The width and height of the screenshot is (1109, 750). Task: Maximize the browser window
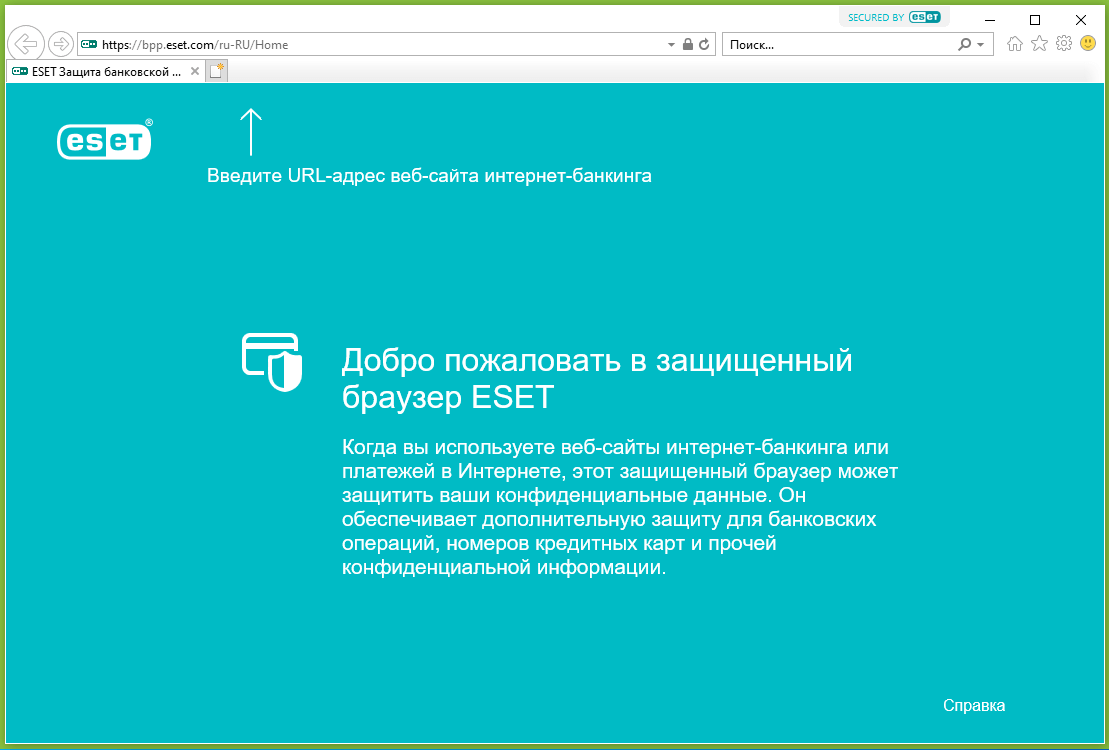(1035, 20)
